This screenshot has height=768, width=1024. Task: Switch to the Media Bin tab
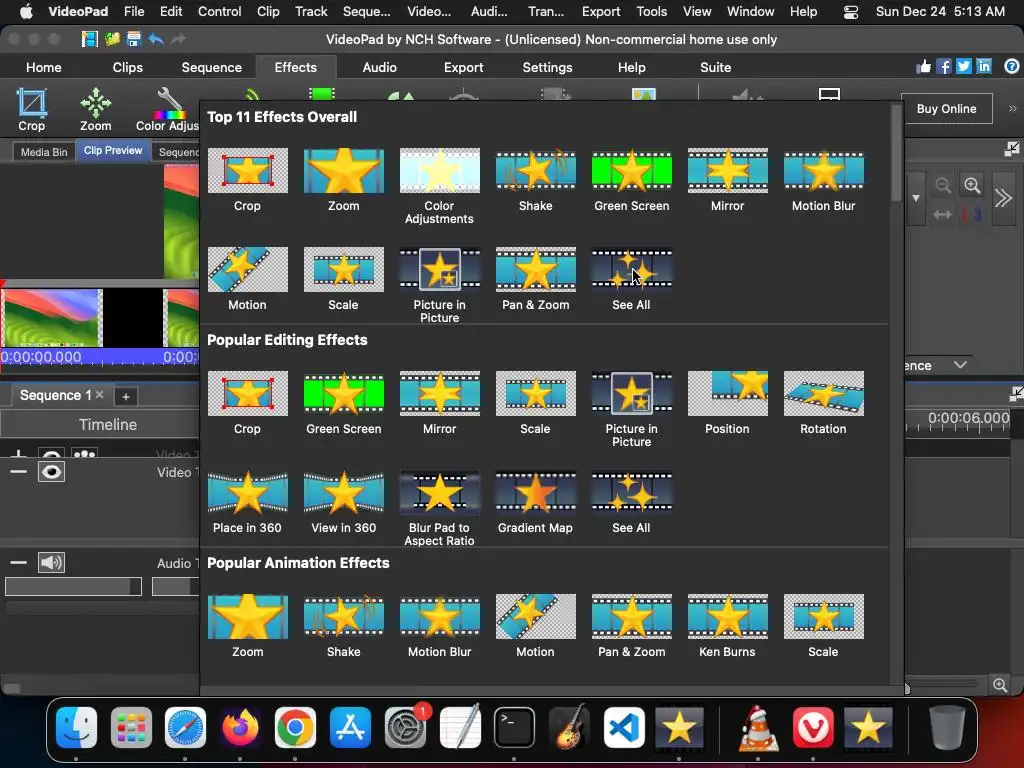click(44, 152)
